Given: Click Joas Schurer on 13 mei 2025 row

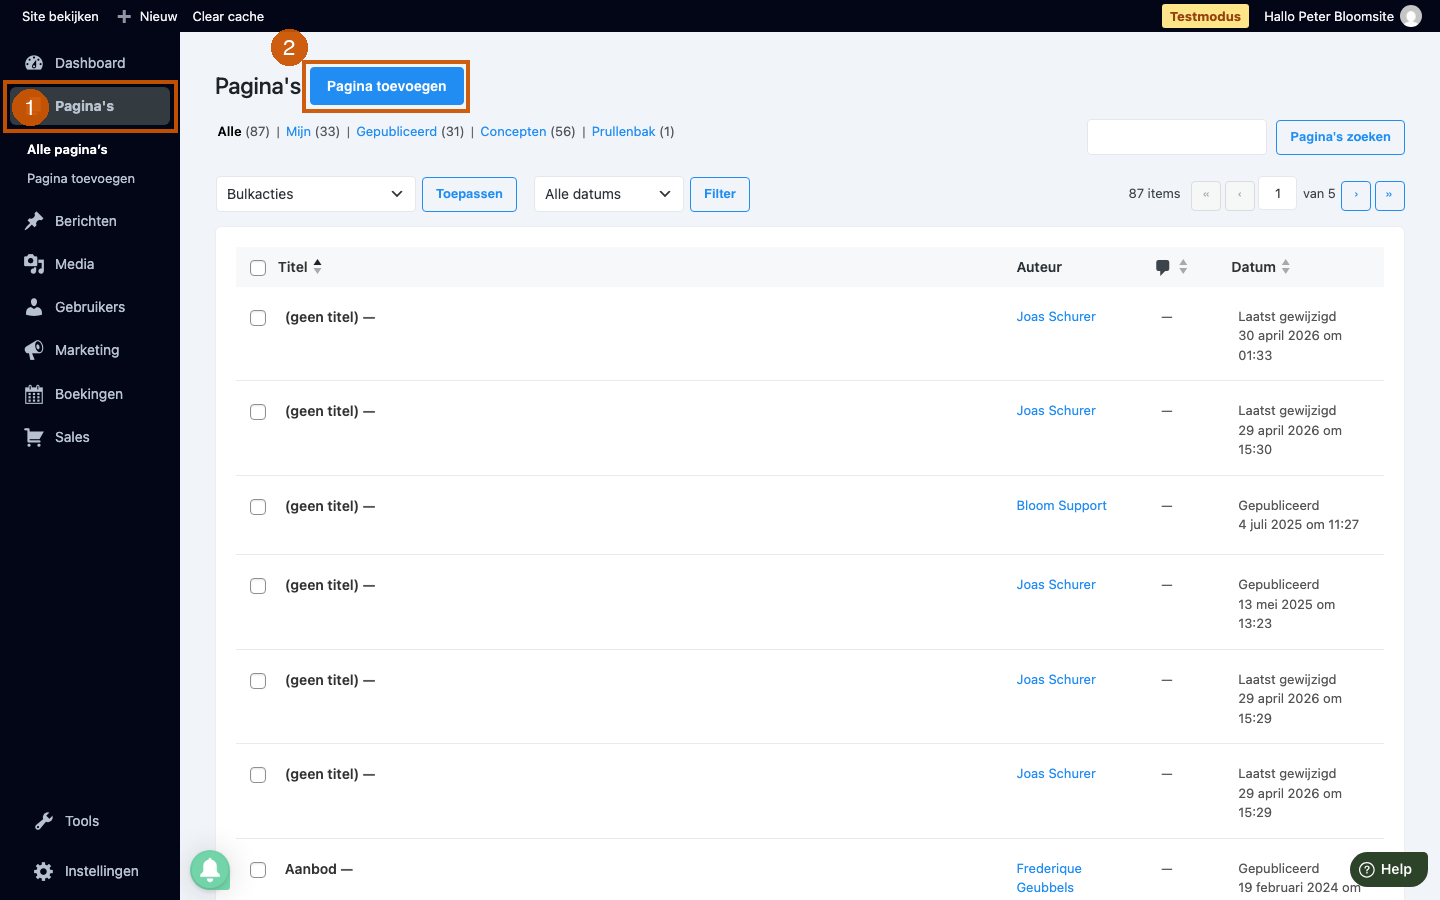Looking at the screenshot, I should (x=1056, y=585).
